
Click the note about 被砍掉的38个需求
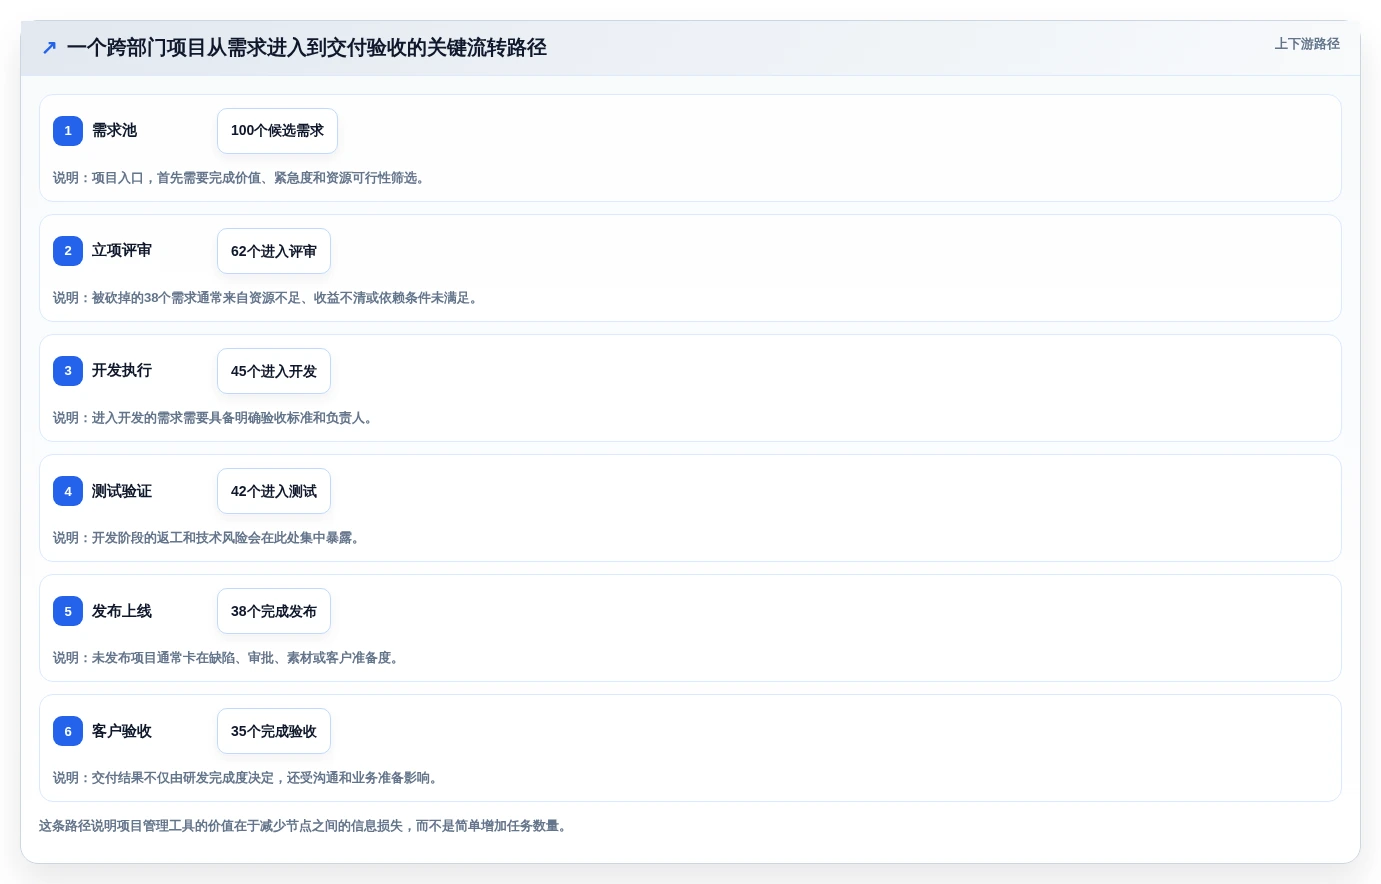268,298
